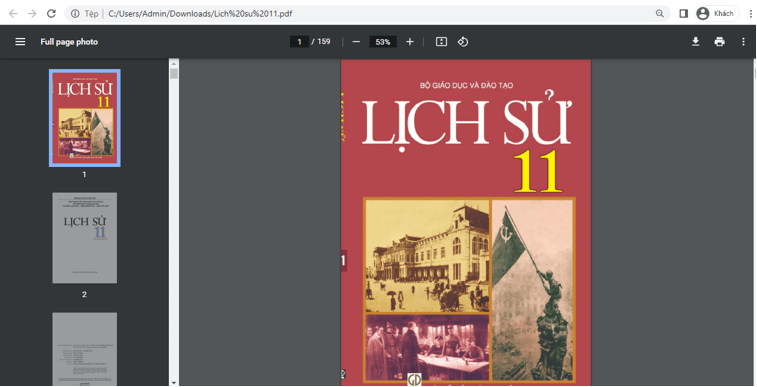Click the '/ 159' total pages text
The width and height of the screenshot is (757, 387).
(321, 41)
